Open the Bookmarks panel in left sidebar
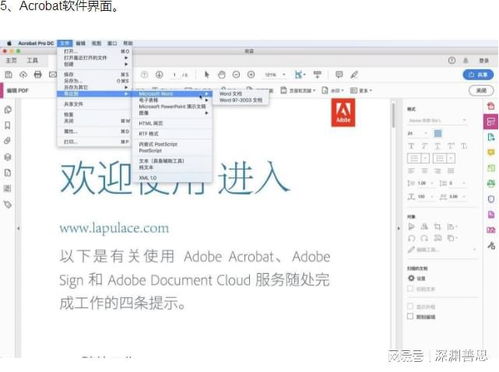This screenshot has height=372, width=499. coord(7,125)
